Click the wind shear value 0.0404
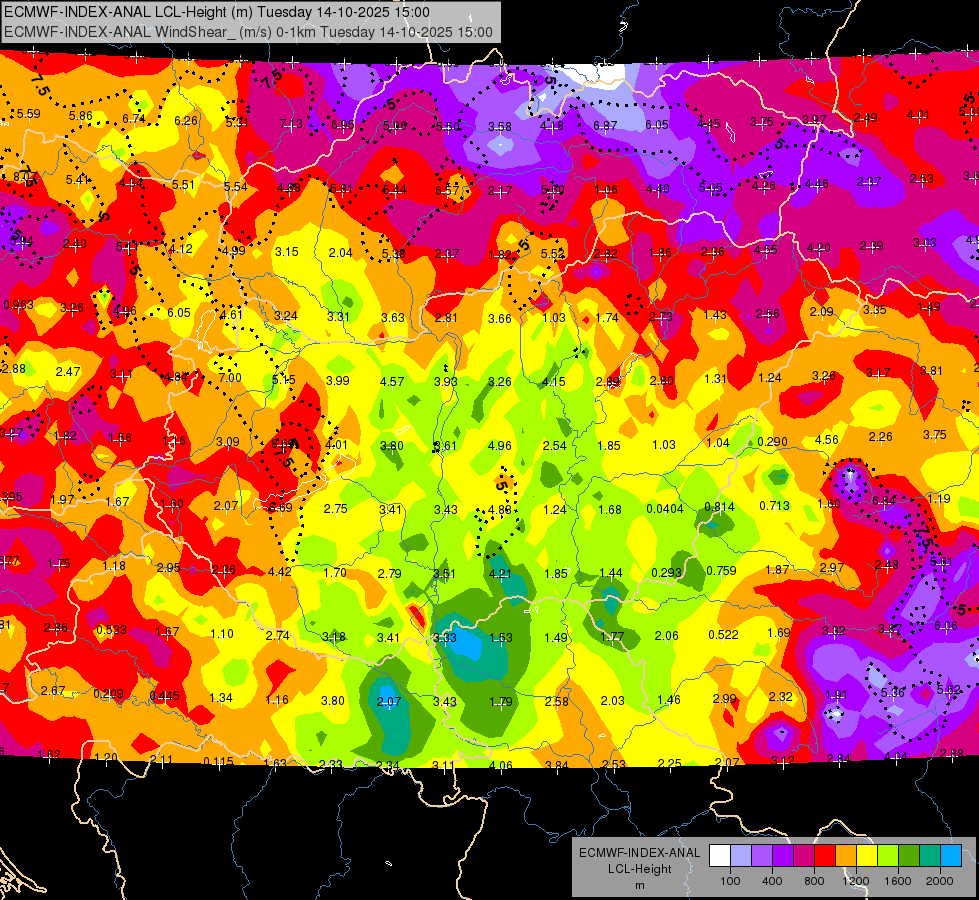 (x=664, y=508)
